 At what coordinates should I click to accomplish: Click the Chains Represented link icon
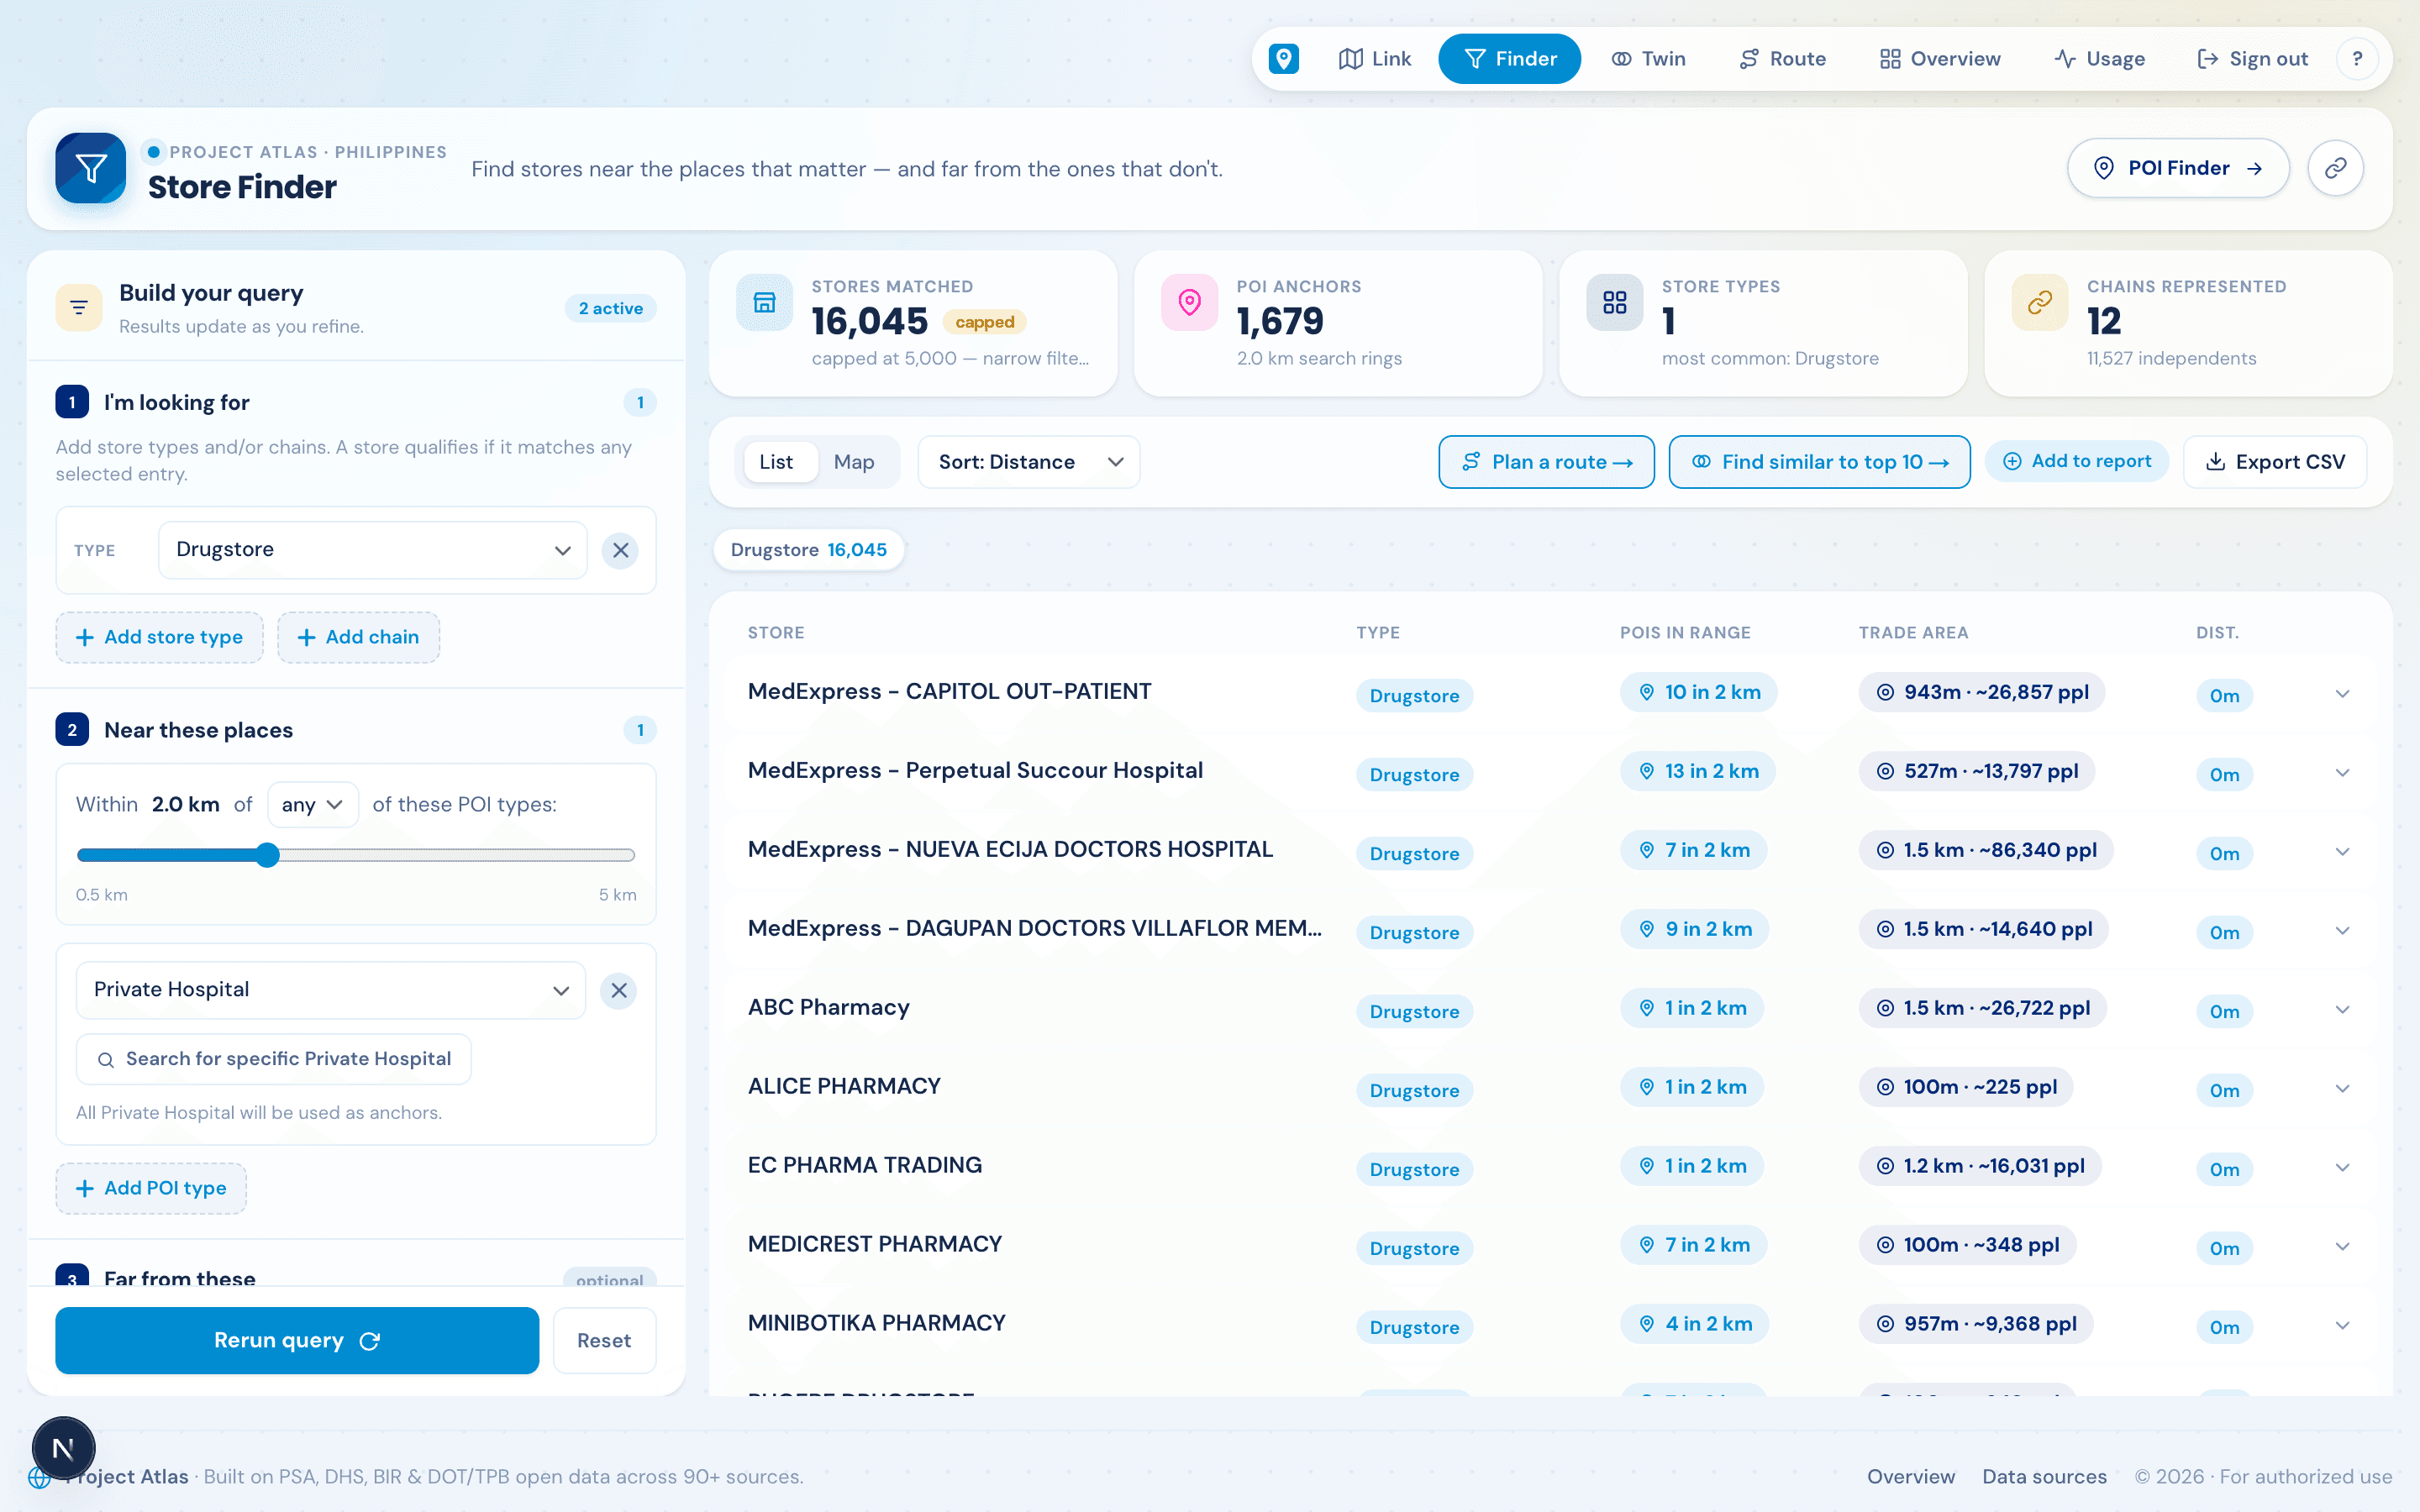(2039, 302)
